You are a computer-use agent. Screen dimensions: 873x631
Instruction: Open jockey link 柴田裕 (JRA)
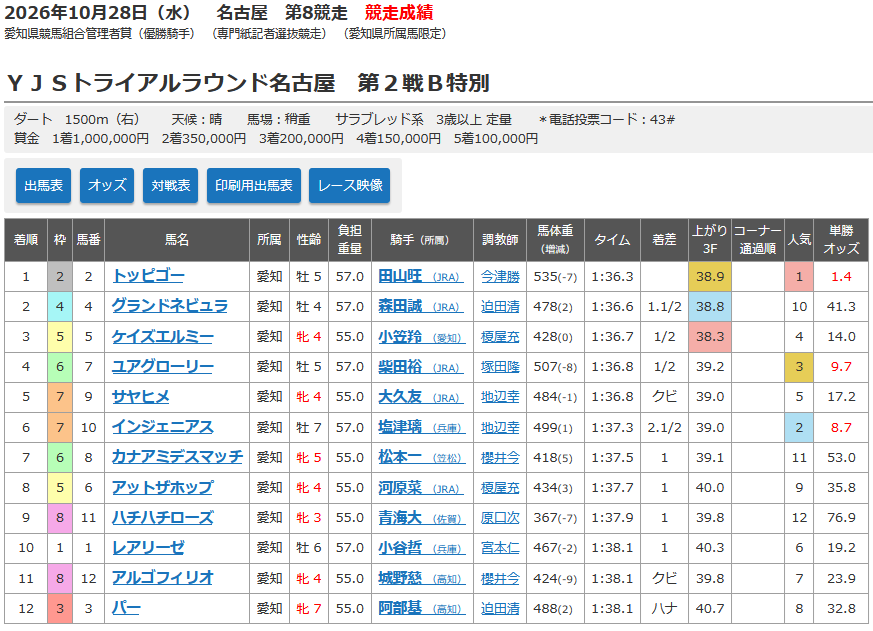[421, 366]
